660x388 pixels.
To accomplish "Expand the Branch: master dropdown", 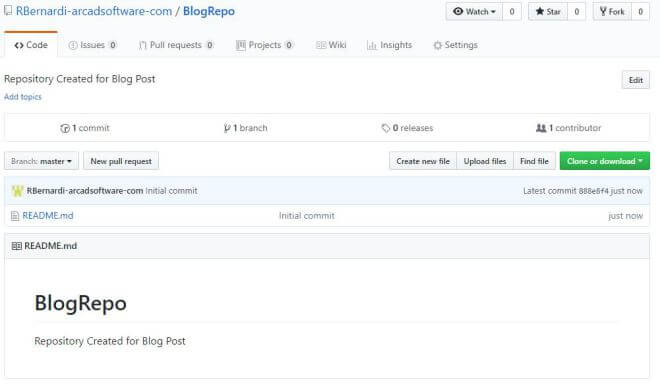I will 41,161.
